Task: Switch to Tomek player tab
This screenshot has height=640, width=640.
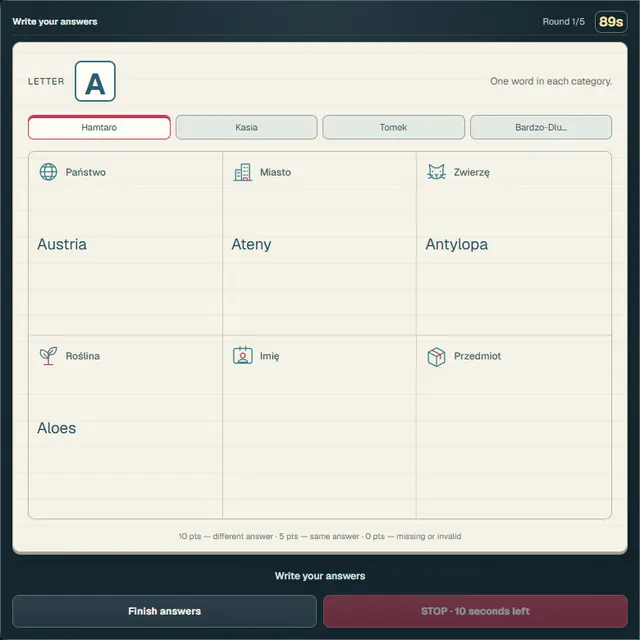Action: point(393,127)
